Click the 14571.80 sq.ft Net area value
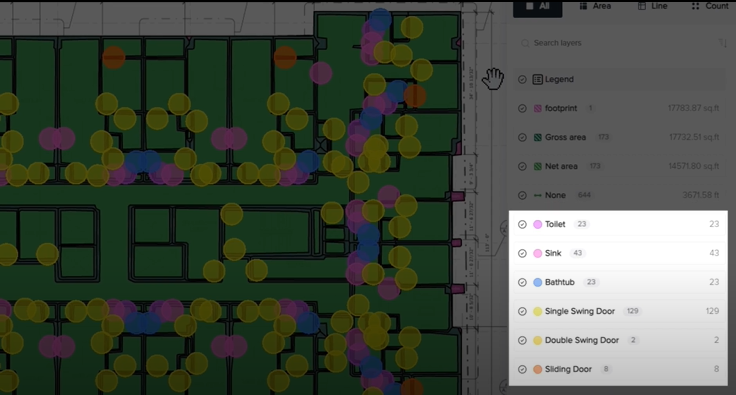This screenshot has height=395, width=736. click(693, 167)
